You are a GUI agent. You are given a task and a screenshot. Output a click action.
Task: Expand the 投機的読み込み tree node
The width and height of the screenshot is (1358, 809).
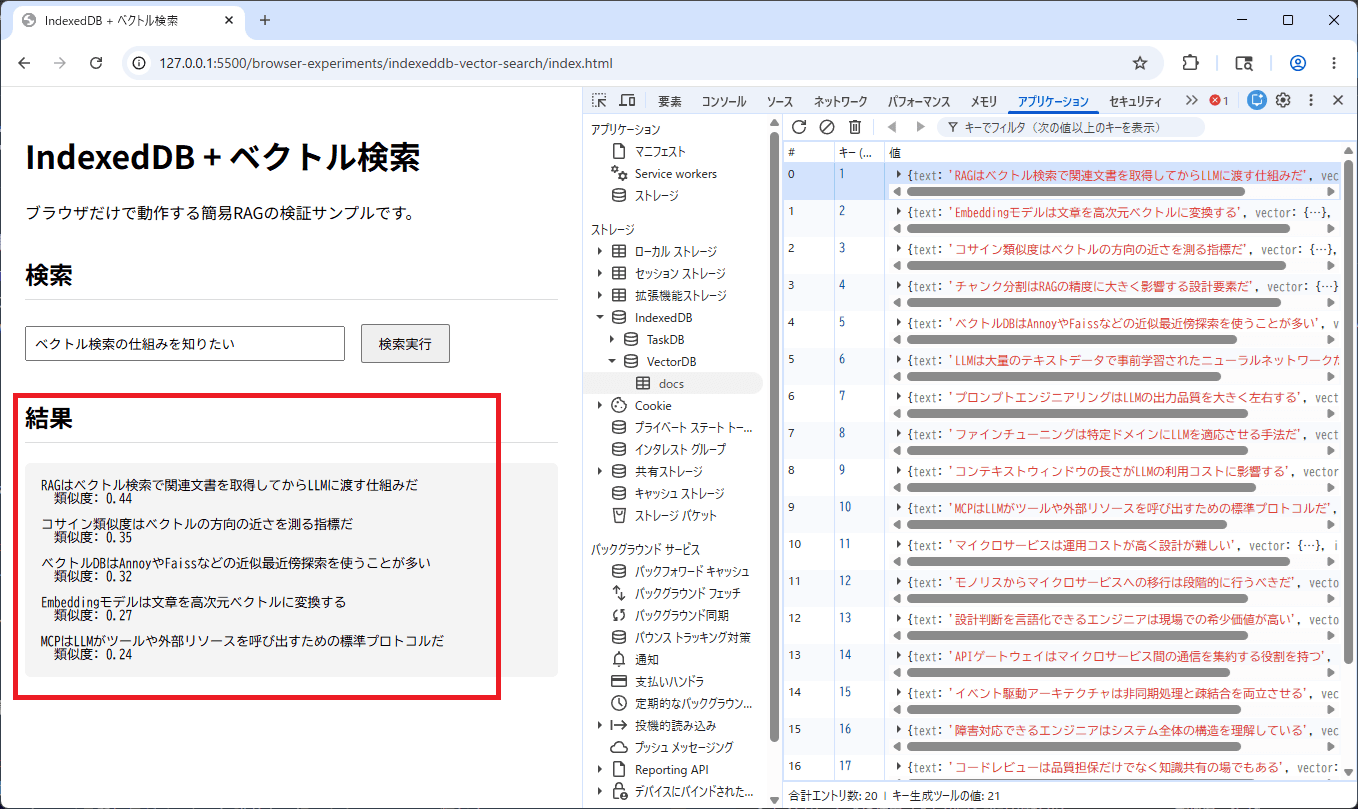point(600,726)
